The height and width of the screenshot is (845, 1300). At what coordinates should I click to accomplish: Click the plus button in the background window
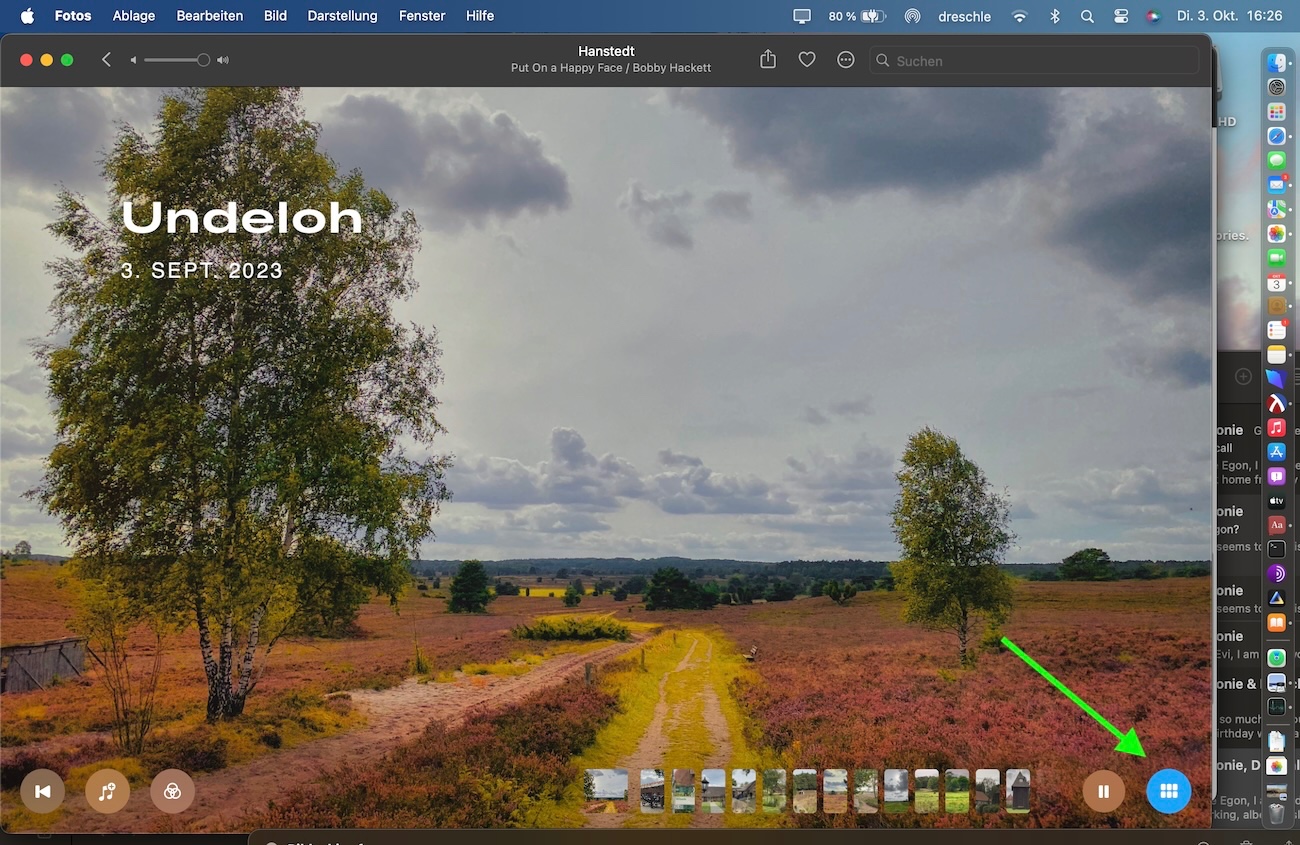click(x=1243, y=377)
